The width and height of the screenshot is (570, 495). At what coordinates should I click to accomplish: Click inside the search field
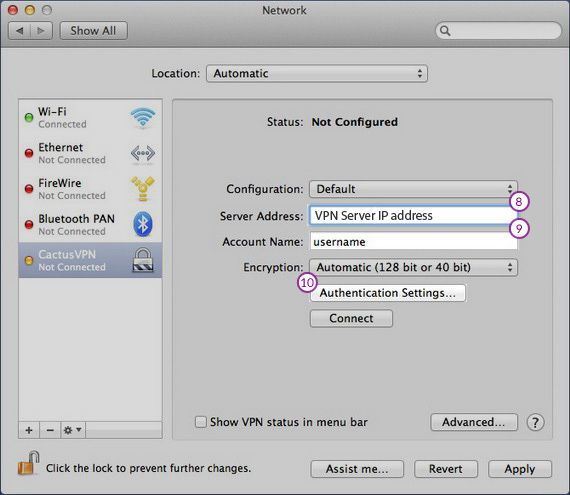[x=498, y=31]
